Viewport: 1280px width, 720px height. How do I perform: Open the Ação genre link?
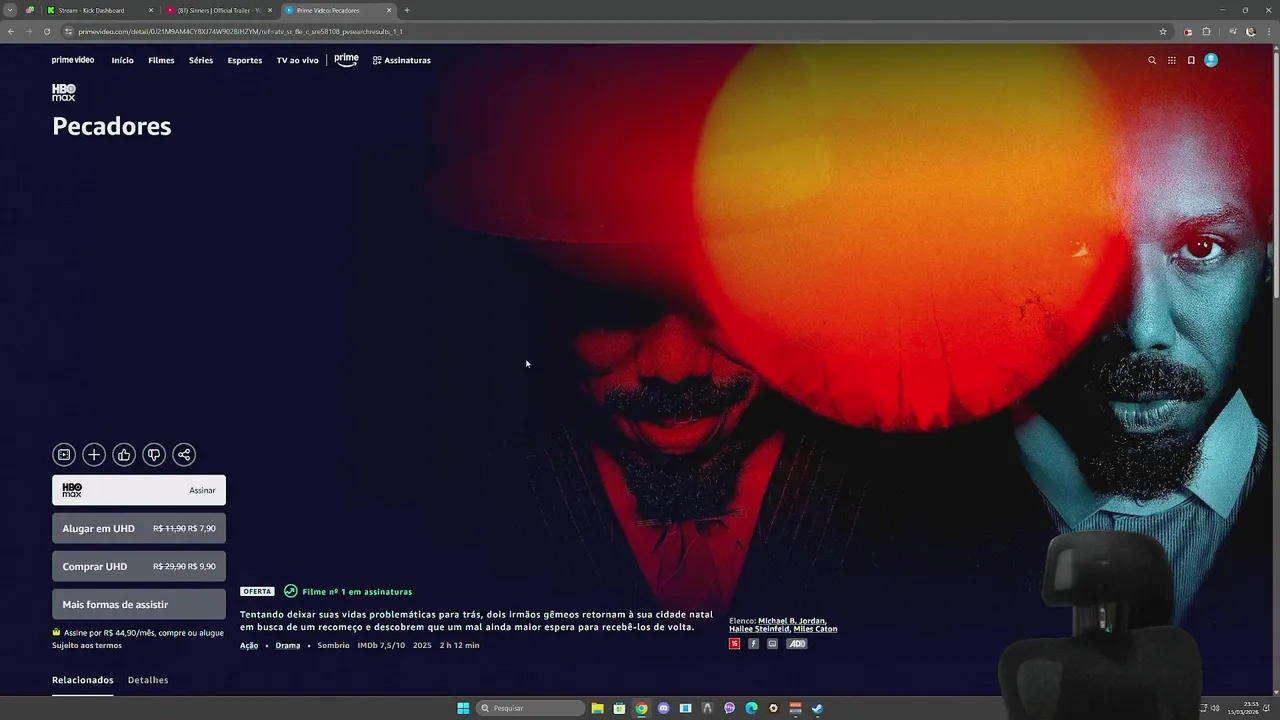pyautogui.click(x=249, y=645)
